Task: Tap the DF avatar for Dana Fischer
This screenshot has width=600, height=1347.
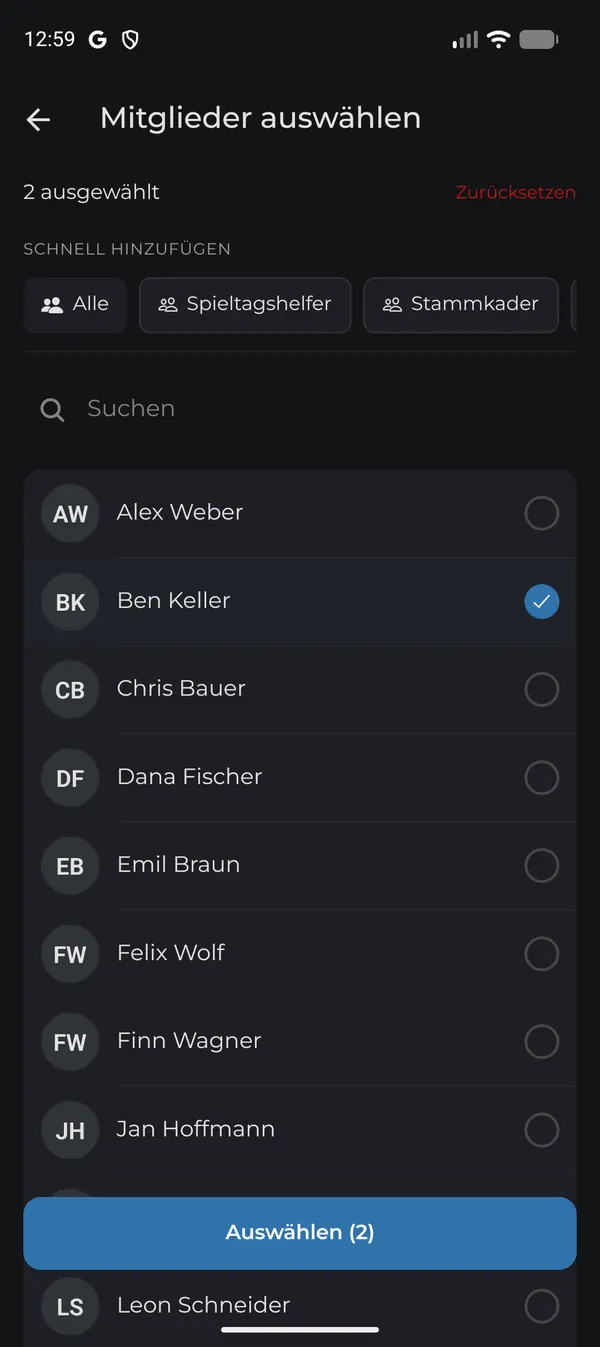Action: tap(70, 778)
